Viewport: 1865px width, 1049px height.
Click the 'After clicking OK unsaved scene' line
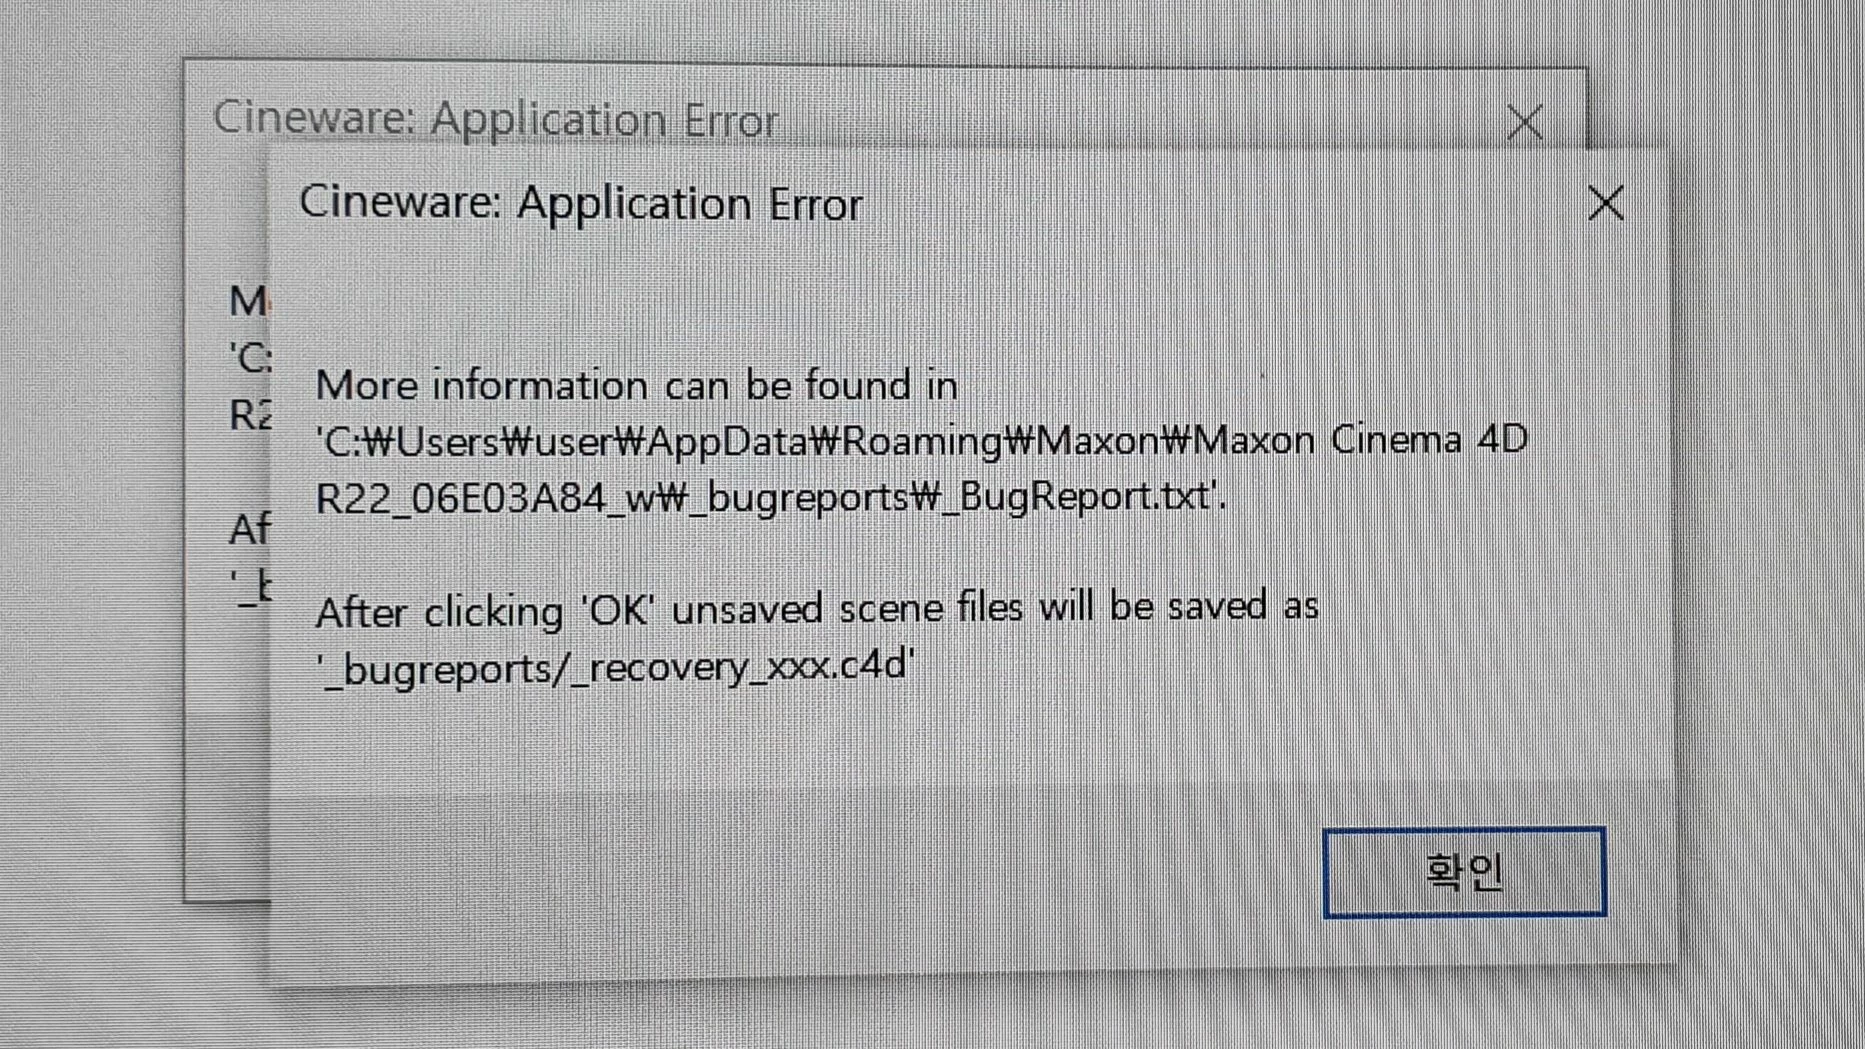pyautogui.click(x=817, y=609)
